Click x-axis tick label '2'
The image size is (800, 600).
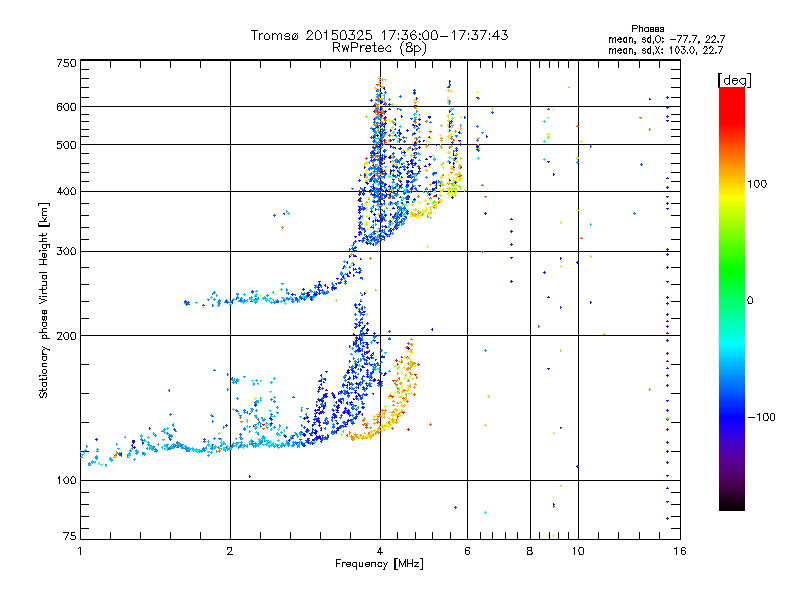(230, 551)
